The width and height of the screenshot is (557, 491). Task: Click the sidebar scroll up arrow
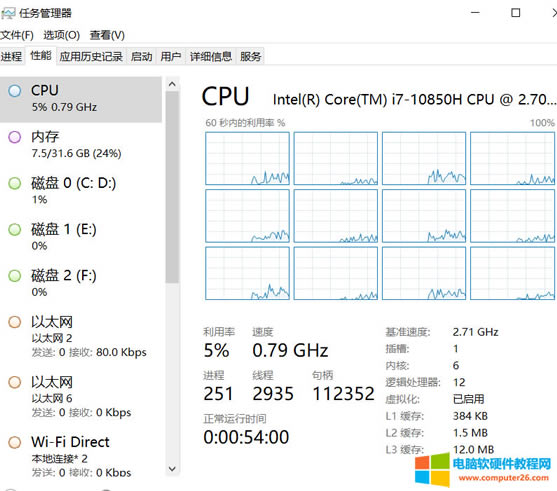[172, 84]
